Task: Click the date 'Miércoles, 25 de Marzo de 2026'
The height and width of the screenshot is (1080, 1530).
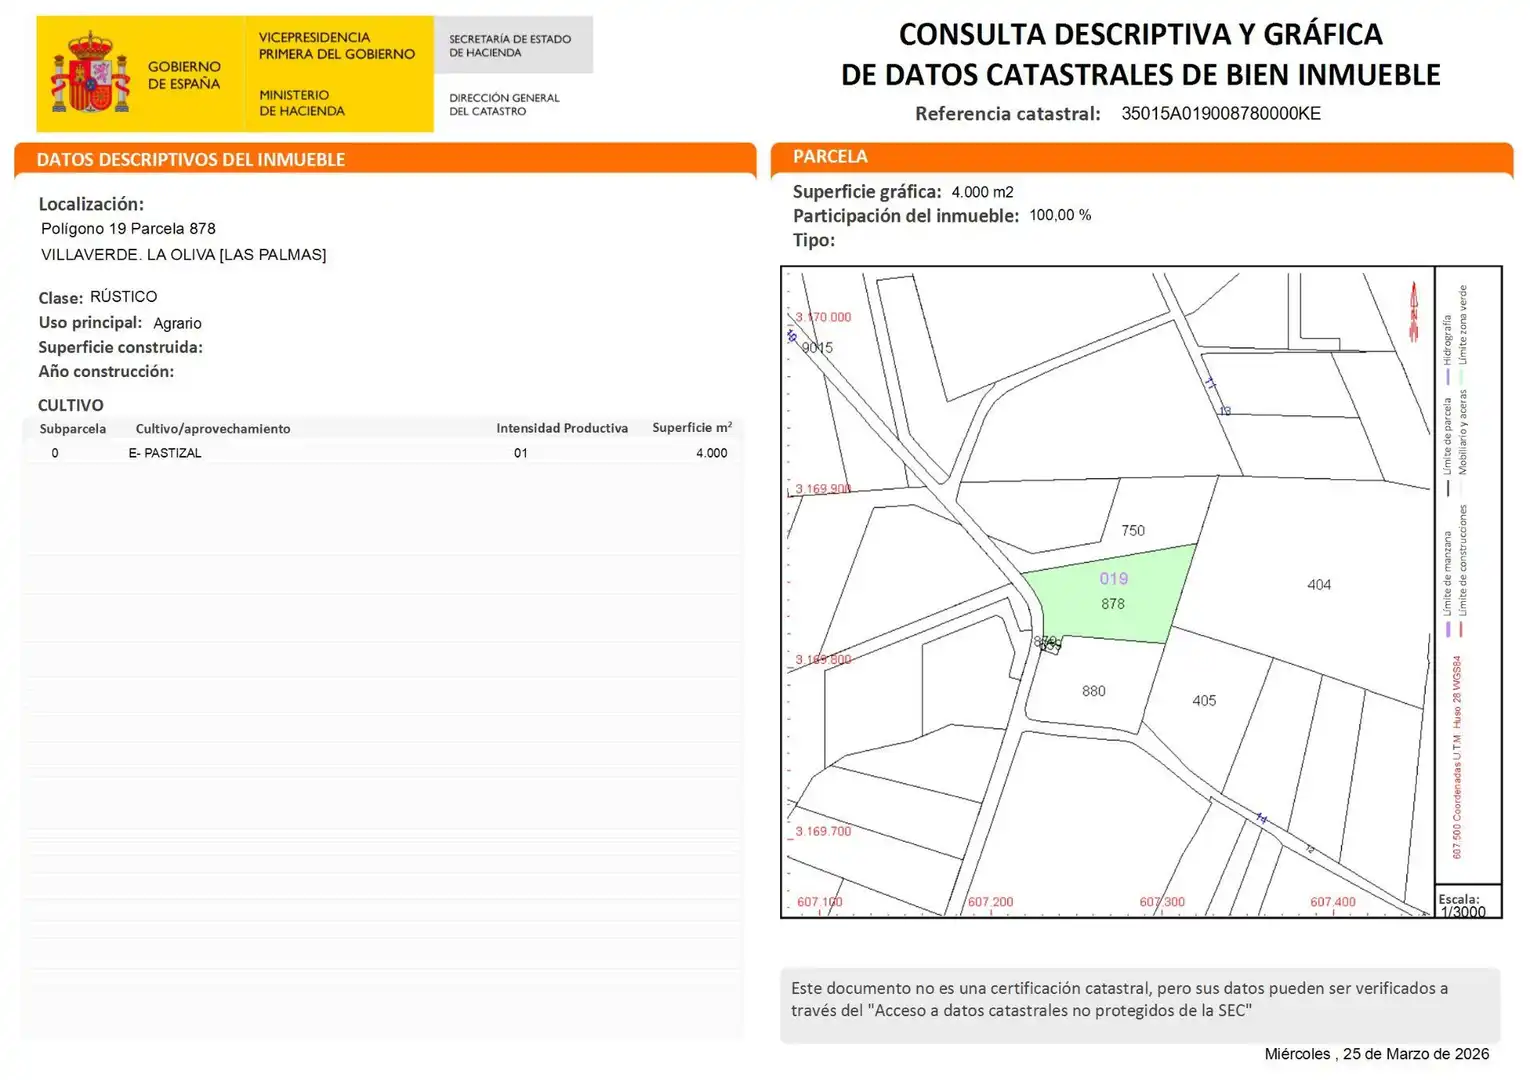Action: [1377, 1054]
